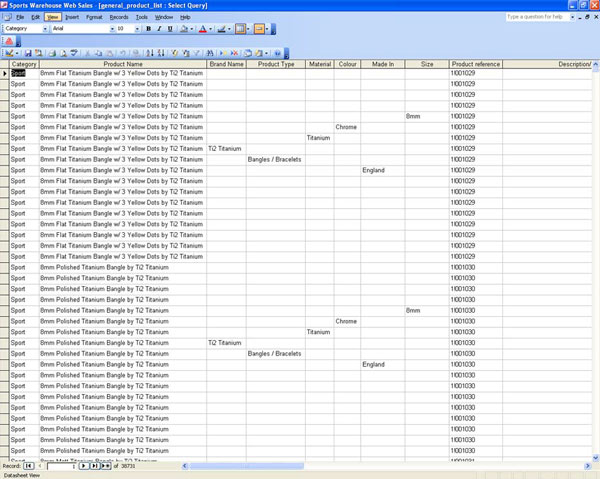Viewport: 600px width, 479px height.
Task: Click the Find binoculars icon
Action: coord(207,52)
